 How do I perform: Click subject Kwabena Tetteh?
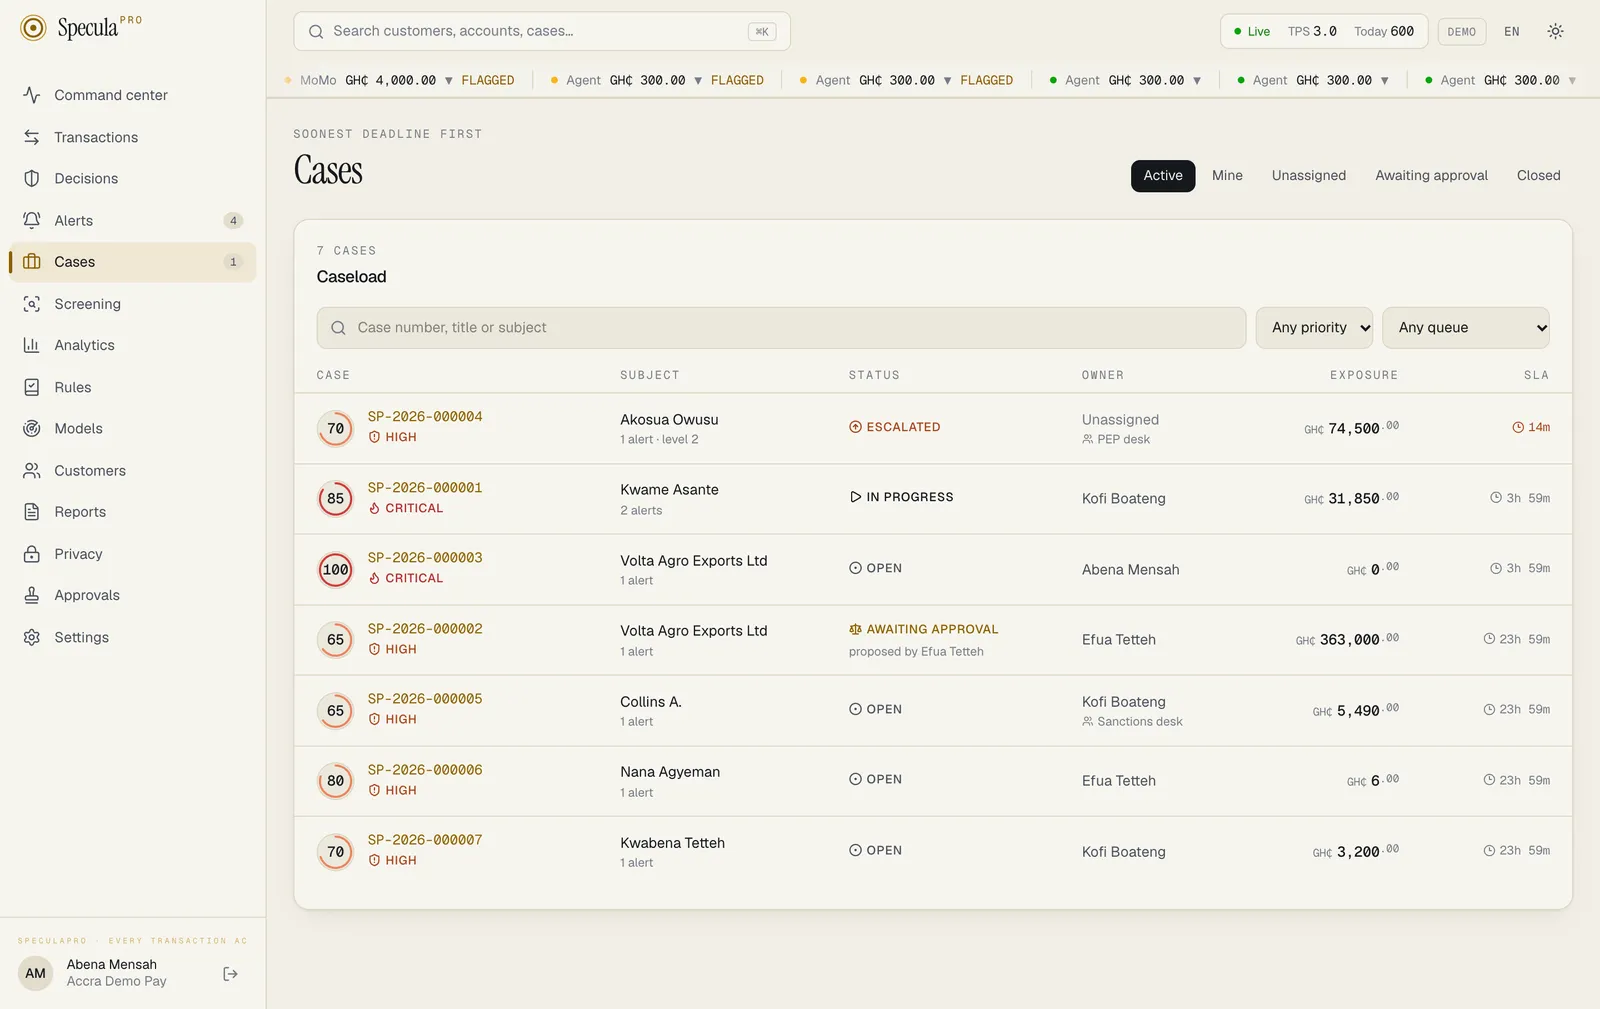[x=672, y=843]
